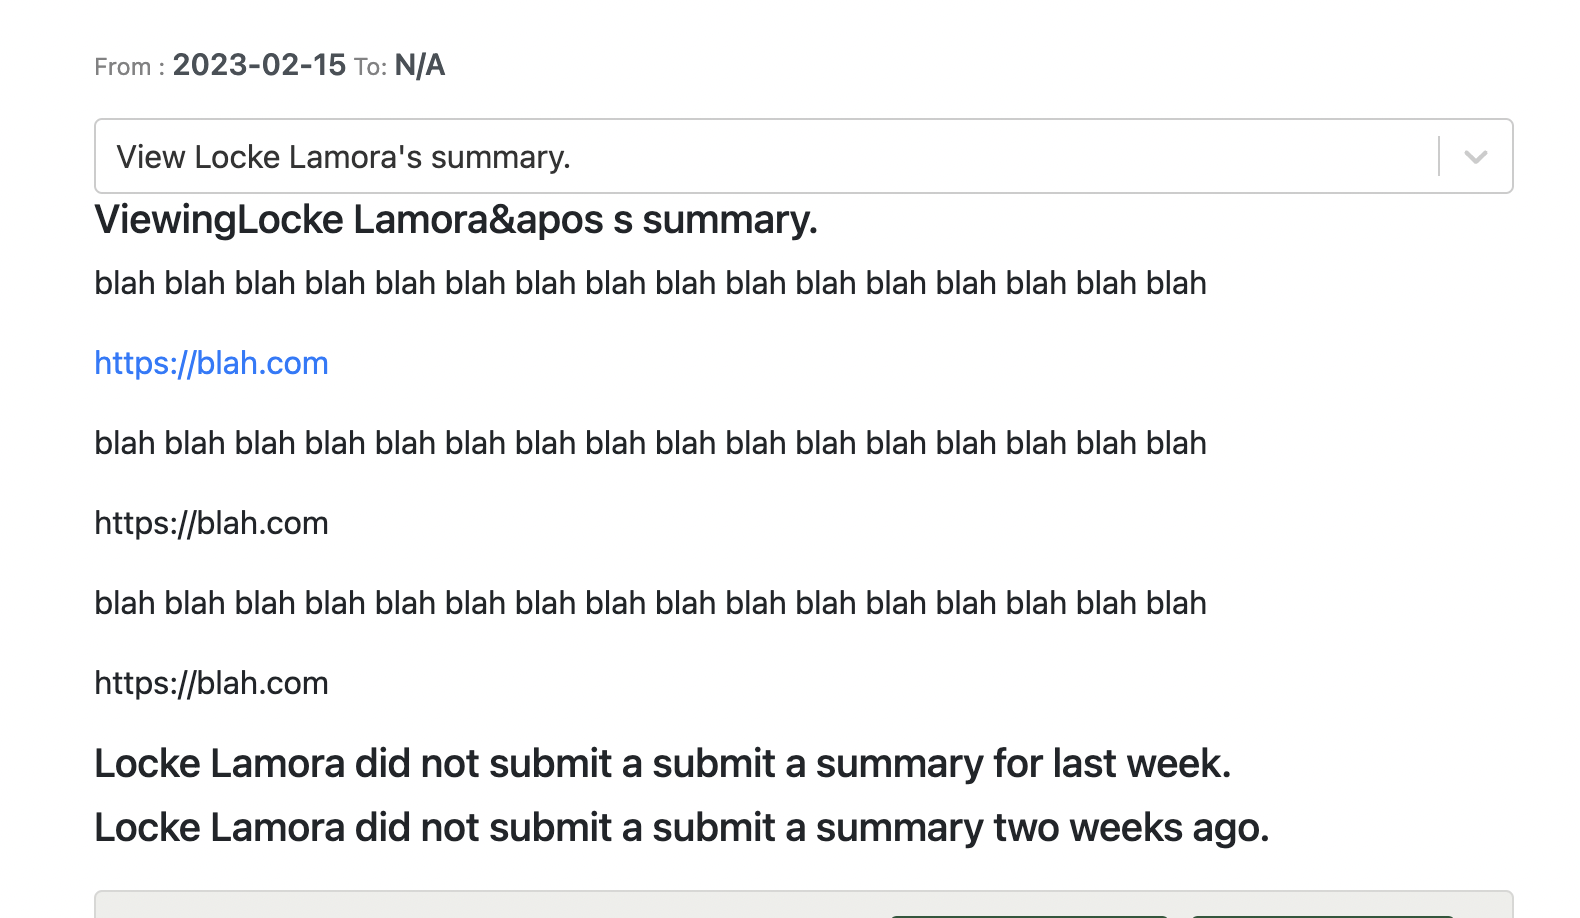The width and height of the screenshot is (1580, 918).
Task: Click the first blah blah paragraph
Action: pos(650,283)
